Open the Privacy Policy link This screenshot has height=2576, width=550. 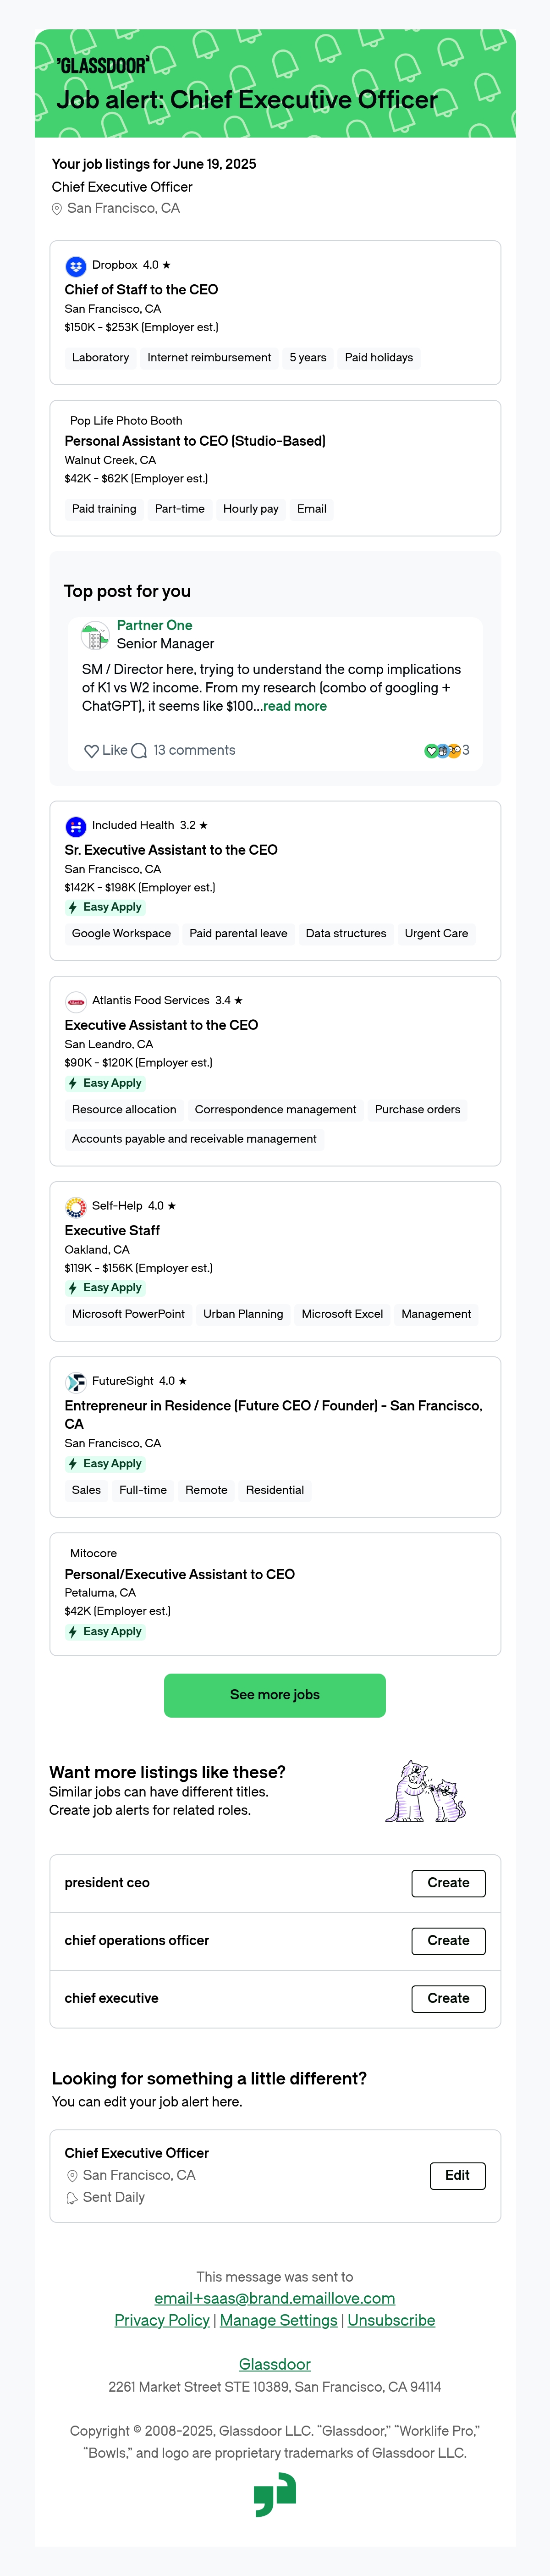tap(162, 2320)
